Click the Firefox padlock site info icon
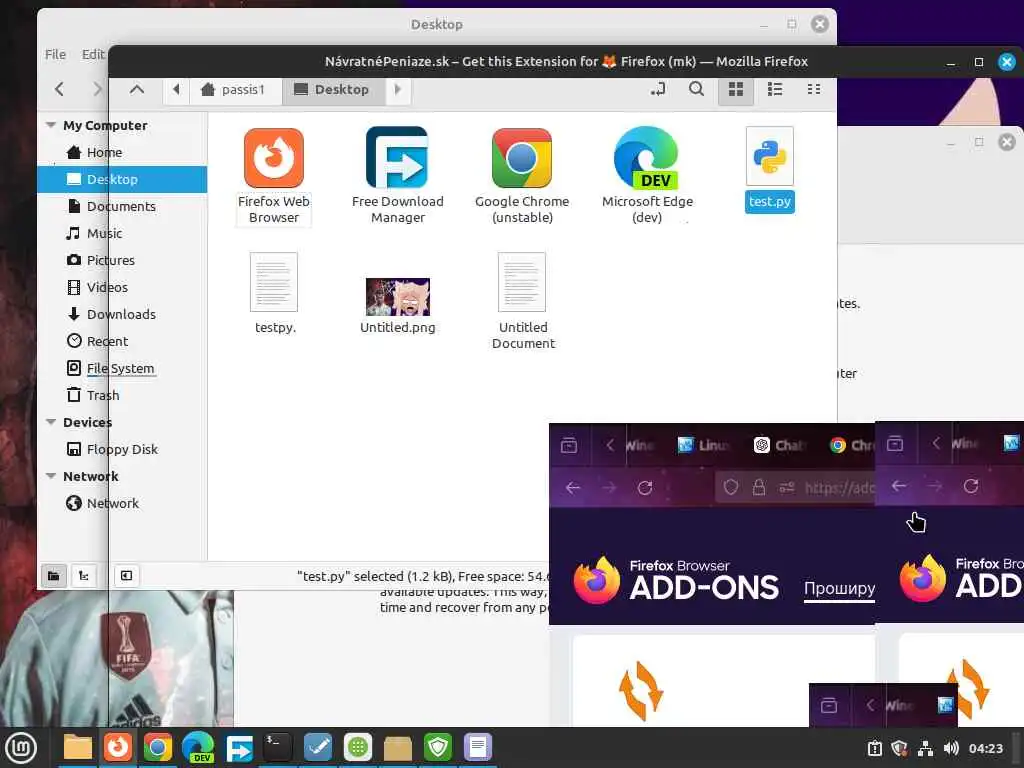 point(759,488)
